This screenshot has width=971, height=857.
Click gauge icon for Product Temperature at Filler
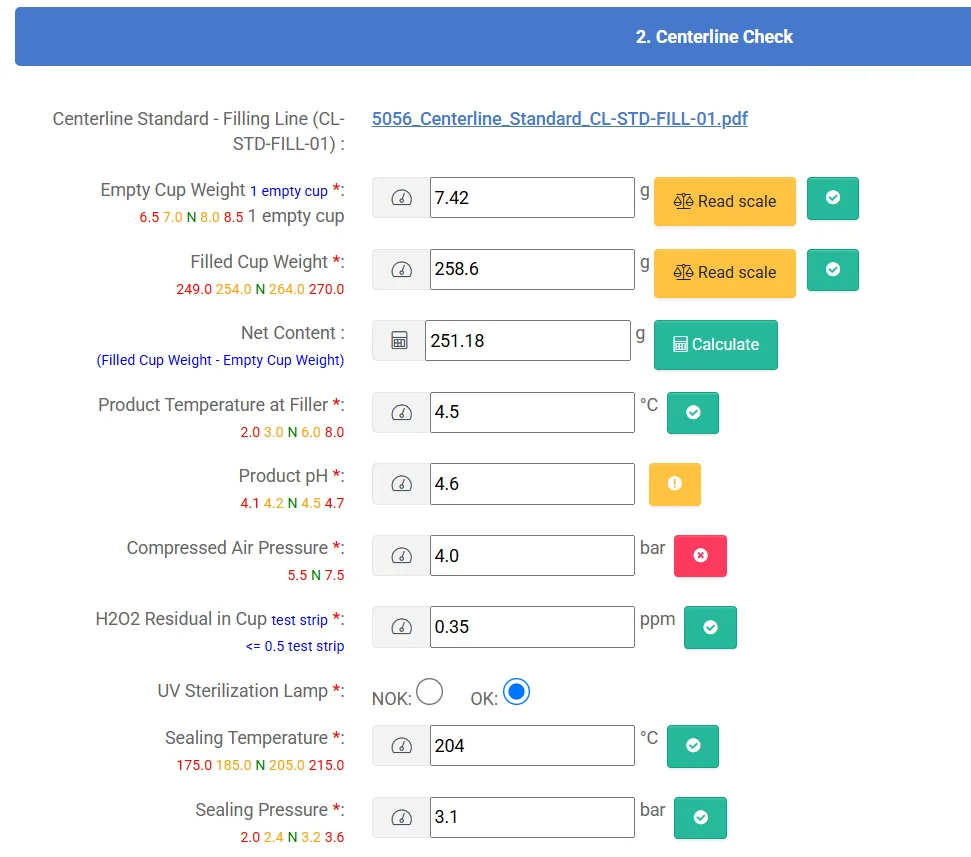point(401,412)
